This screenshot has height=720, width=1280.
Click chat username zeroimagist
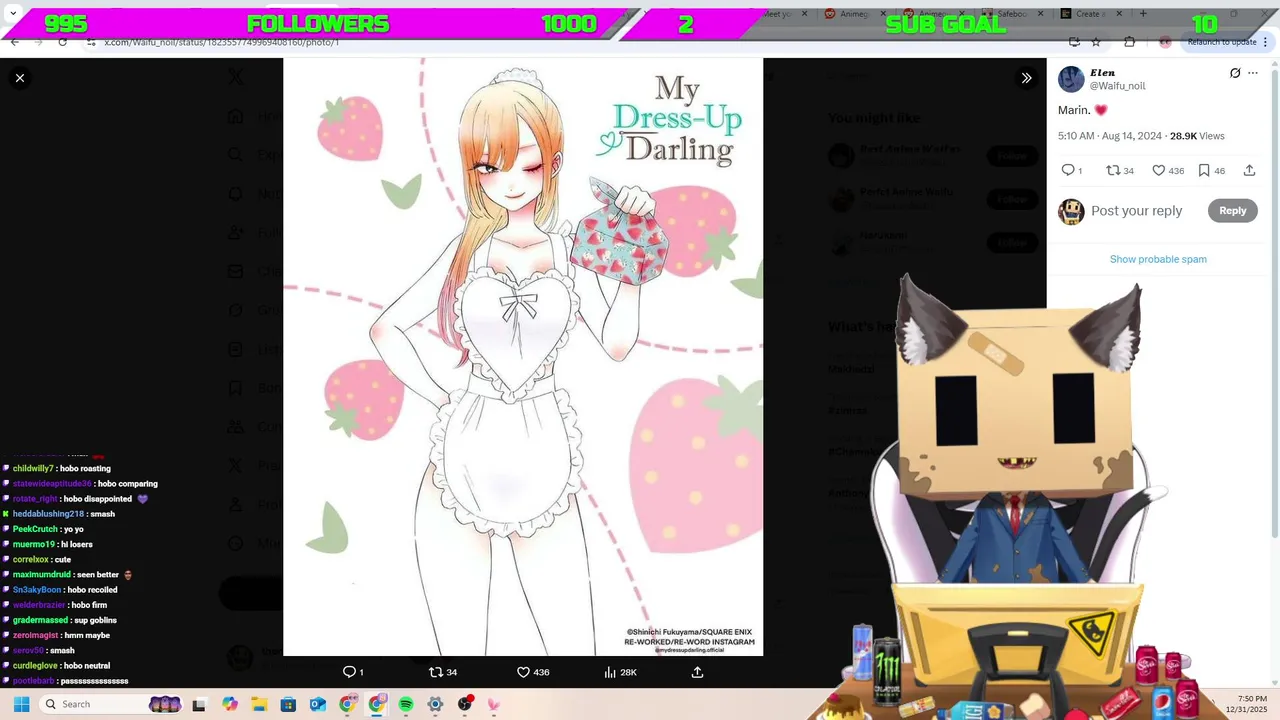(x=36, y=635)
